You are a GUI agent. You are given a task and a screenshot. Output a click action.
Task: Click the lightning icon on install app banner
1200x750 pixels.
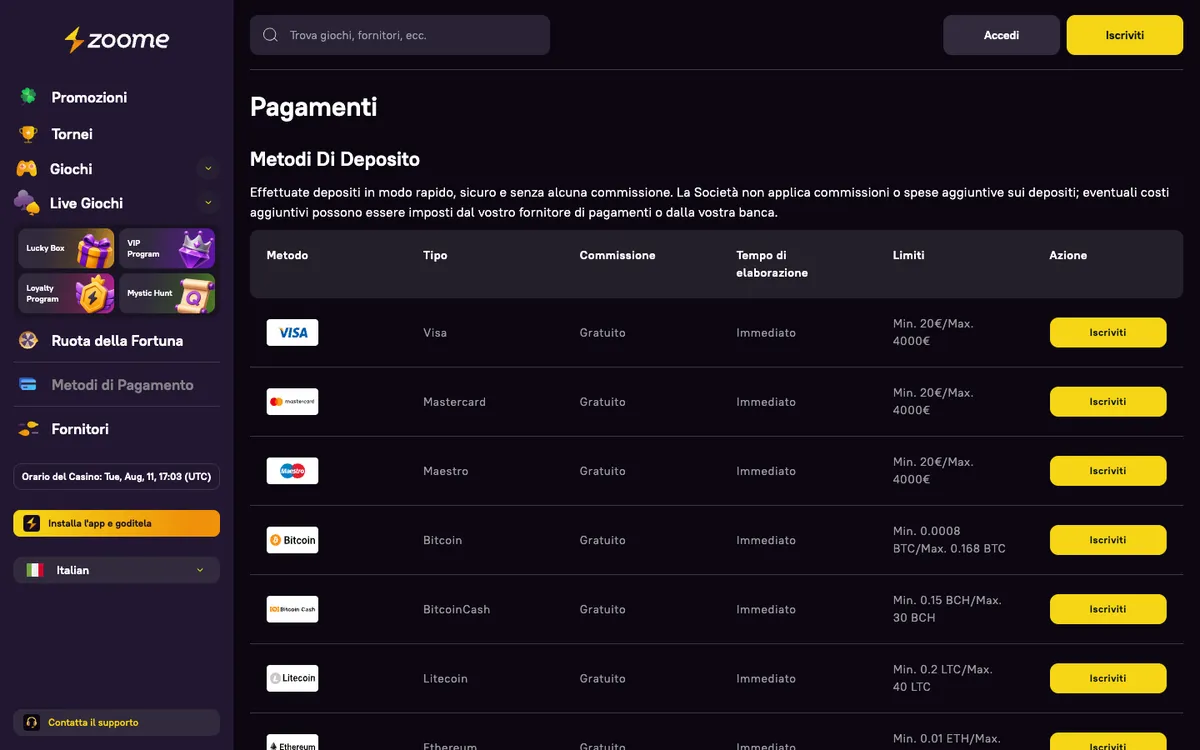tap(32, 523)
